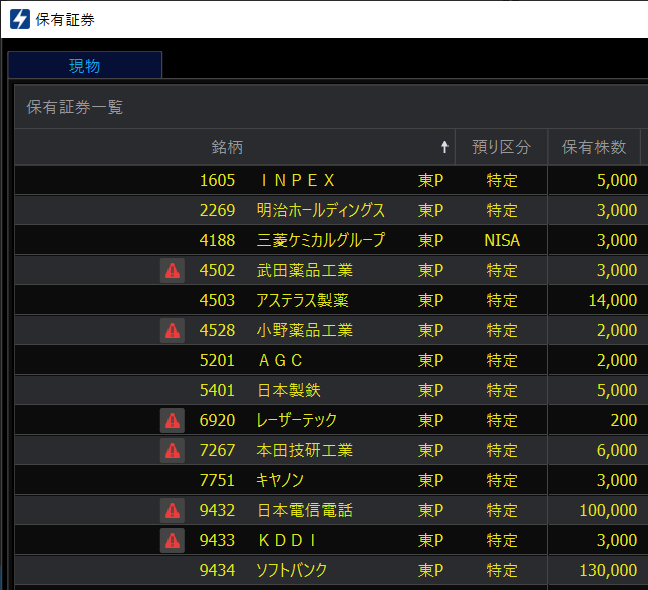This screenshot has width=648, height=590.
Task: Select ＩＮＰＥＸ stock name
Action: pyautogui.click(x=298, y=181)
